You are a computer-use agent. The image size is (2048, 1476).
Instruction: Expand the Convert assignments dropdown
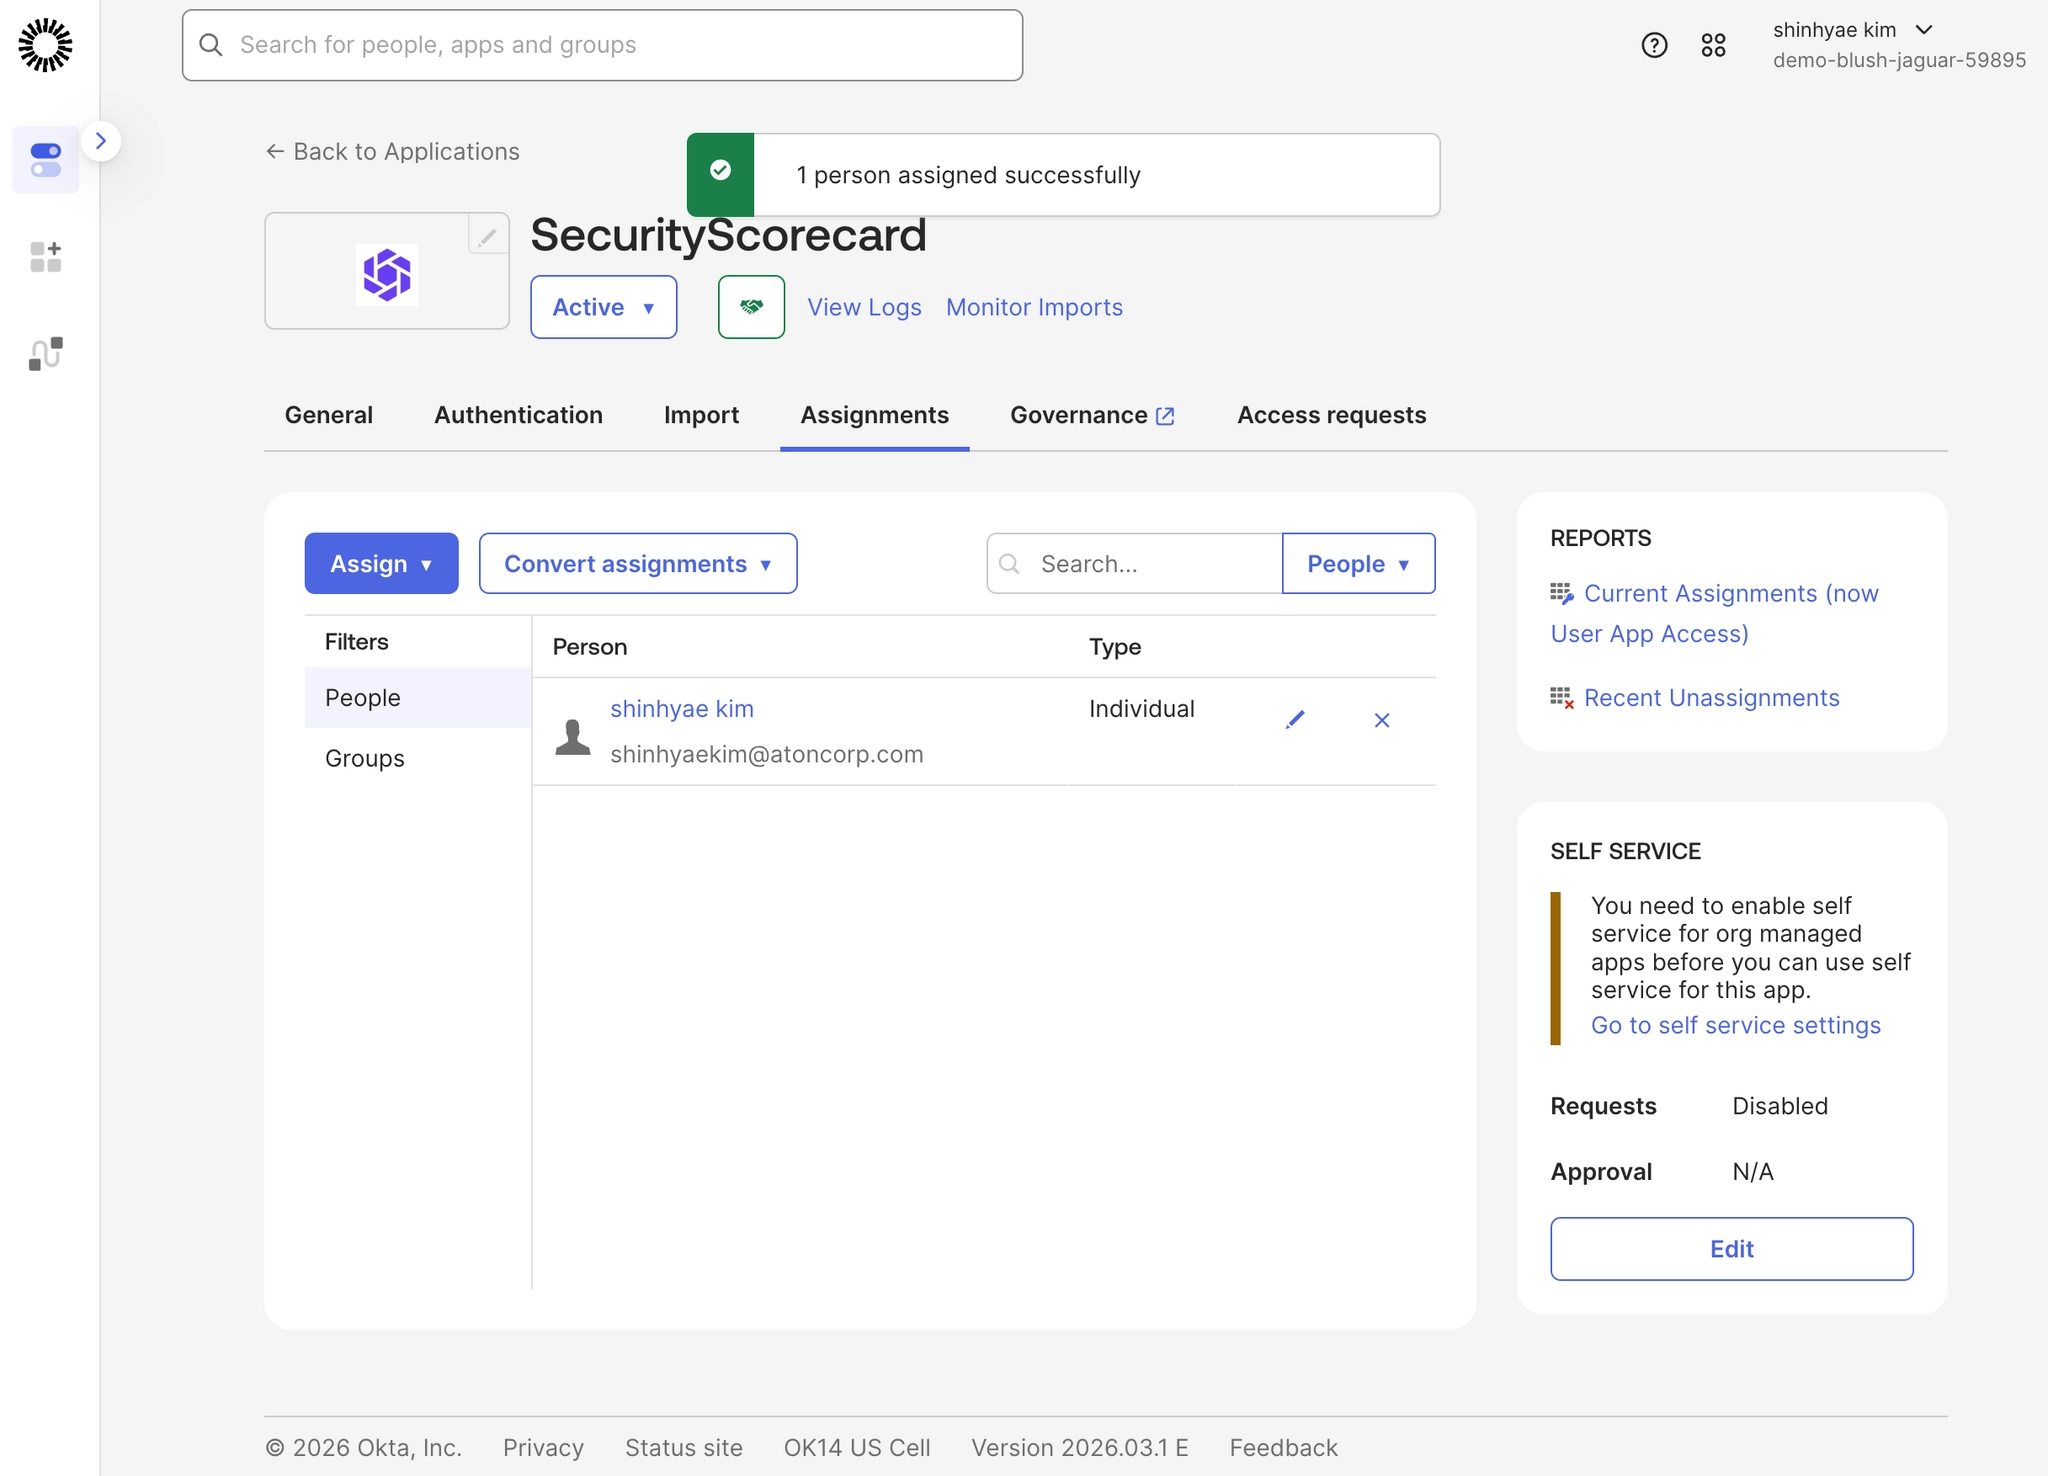click(637, 564)
